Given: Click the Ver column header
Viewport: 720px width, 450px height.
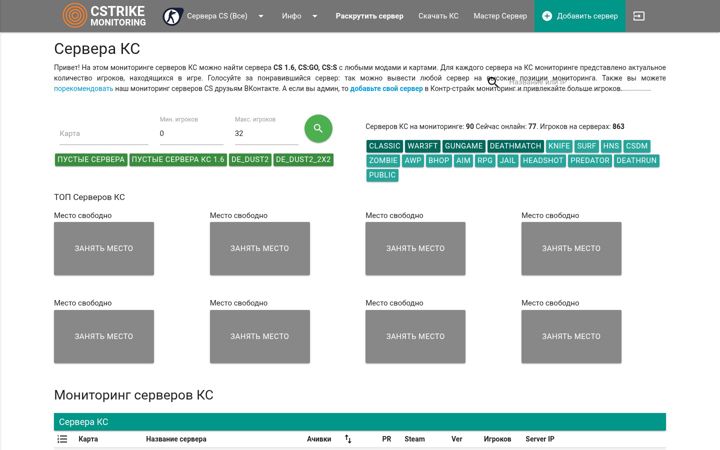Looking at the screenshot, I should coord(456,439).
